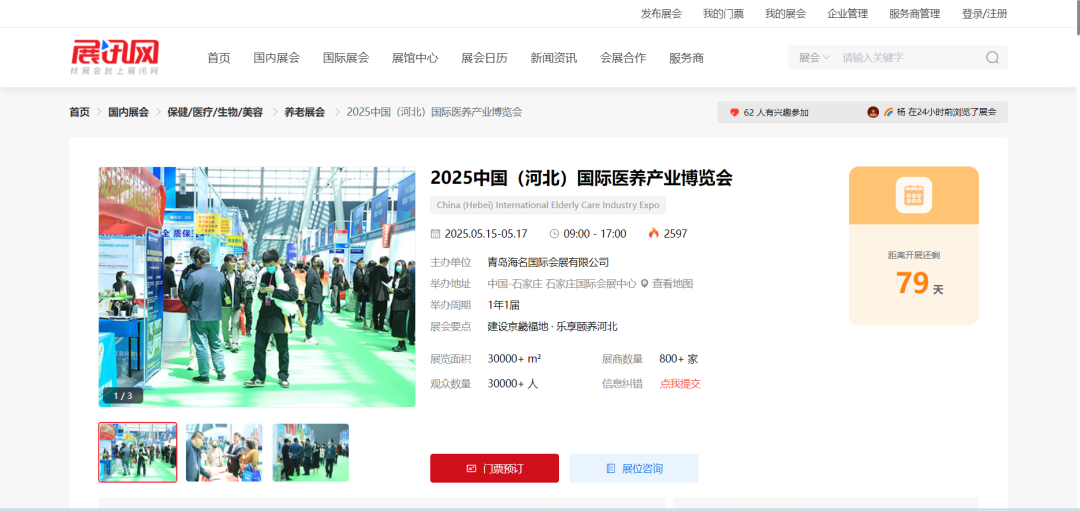Viewport: 1080px width, 511px height.
Task: Type in the 请输入关键字 search field
Action: tap(905, 58)
